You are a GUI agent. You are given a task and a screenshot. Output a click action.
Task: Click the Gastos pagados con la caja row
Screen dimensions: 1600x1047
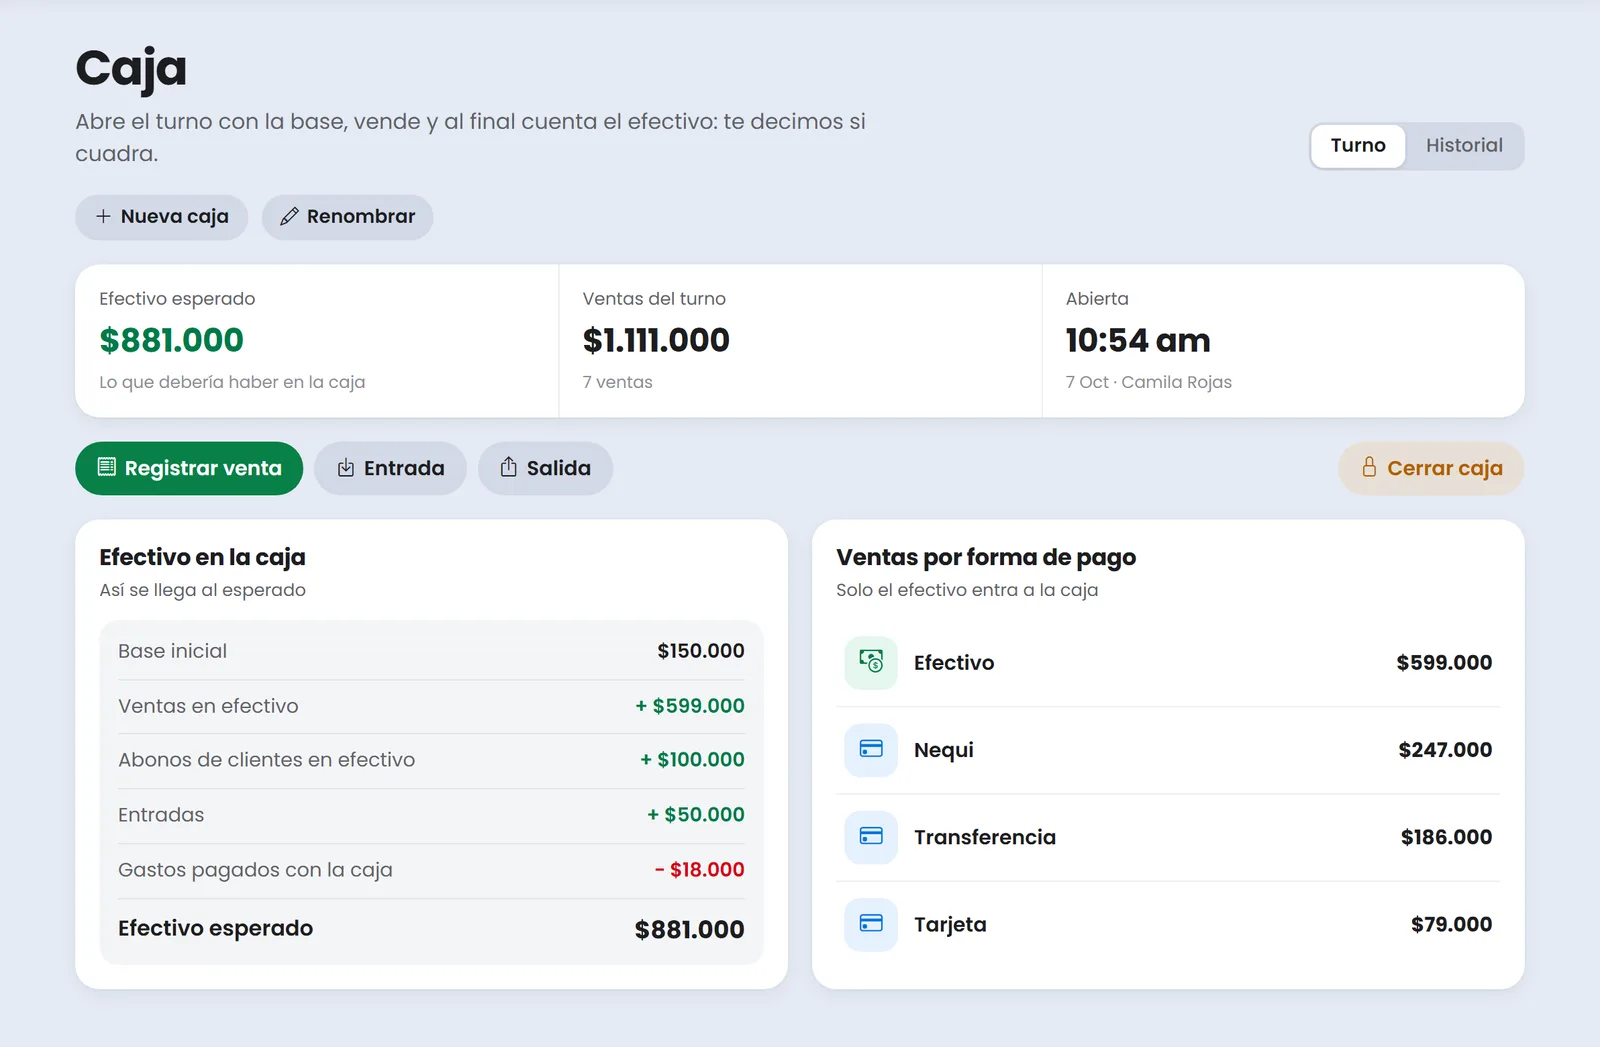(x=431, y=870)
